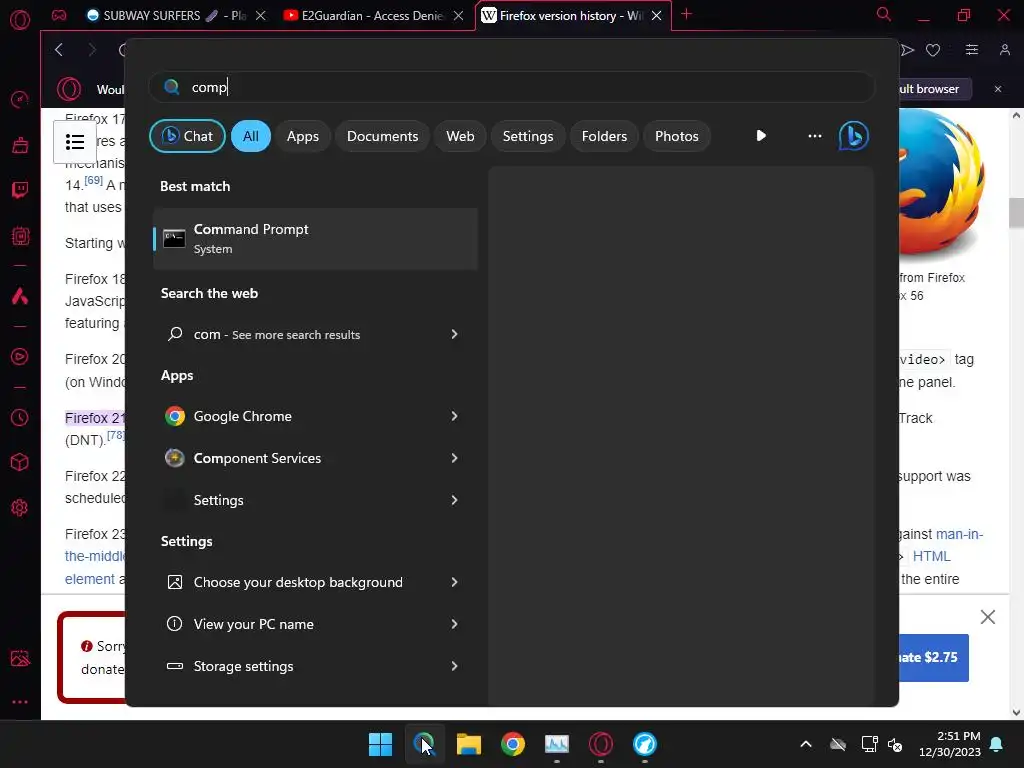The height and width of the screenshot is (768, 1024).
Task: Open Bing icon in search panel
Action: pos(854,136)
